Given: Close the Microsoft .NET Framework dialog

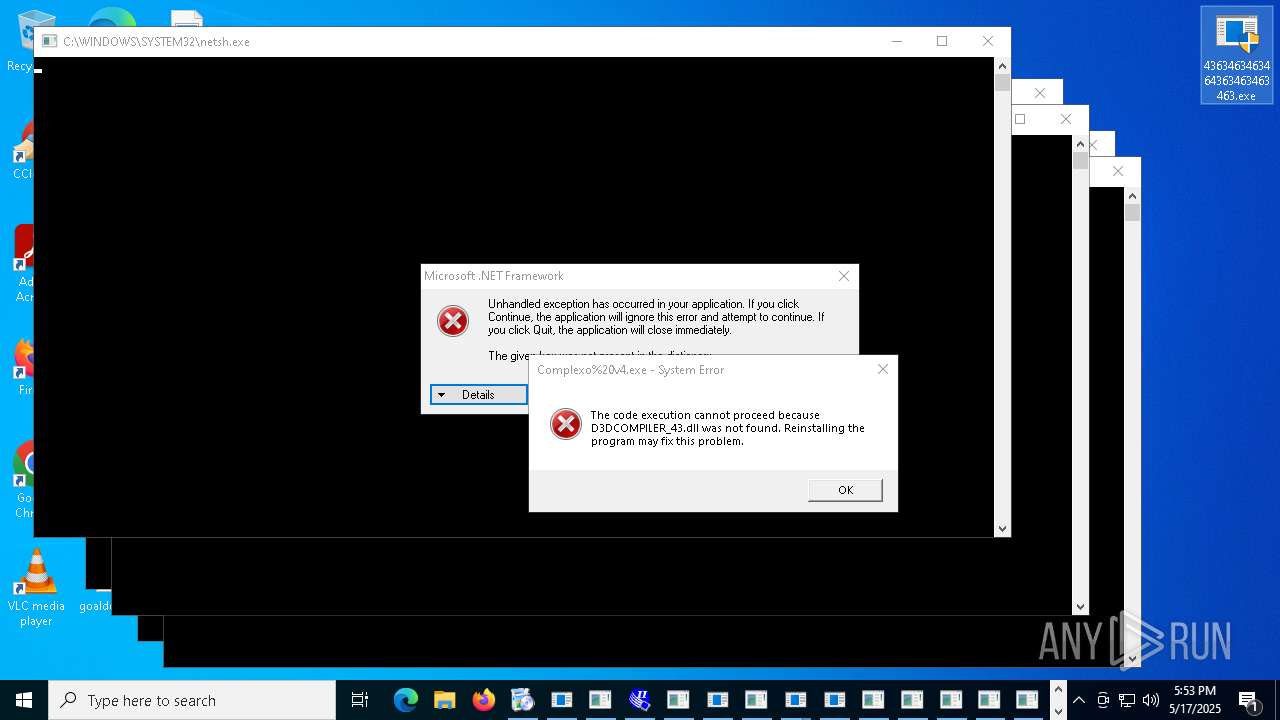Looking at the screenshot, I should (844, 276).
